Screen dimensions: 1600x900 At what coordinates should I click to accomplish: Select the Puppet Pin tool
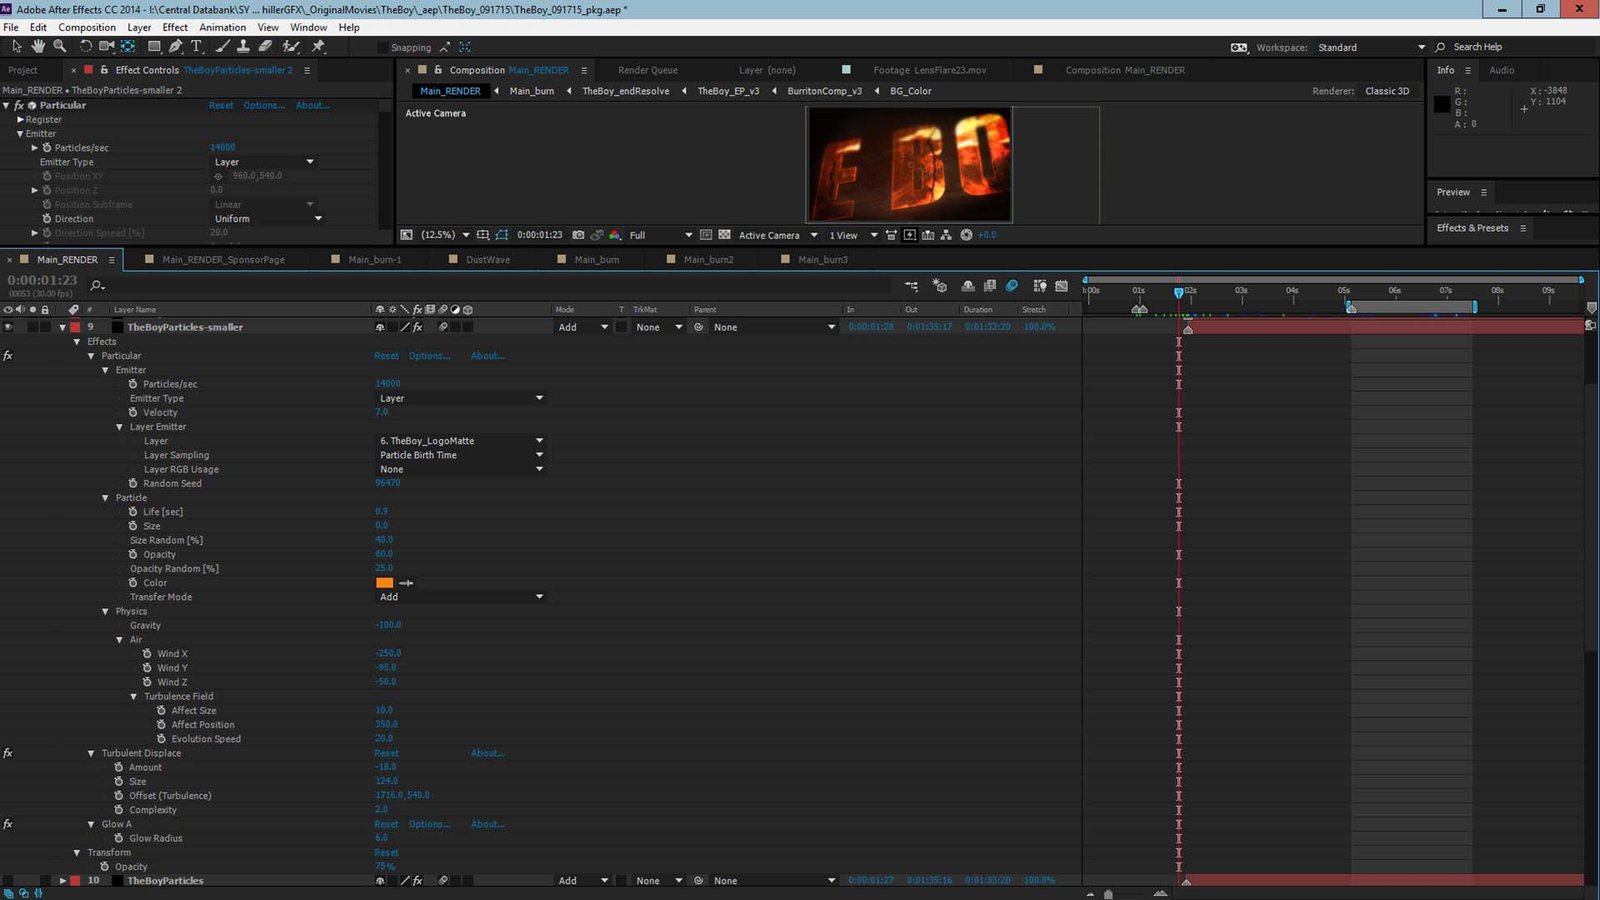tap(319, 47)
